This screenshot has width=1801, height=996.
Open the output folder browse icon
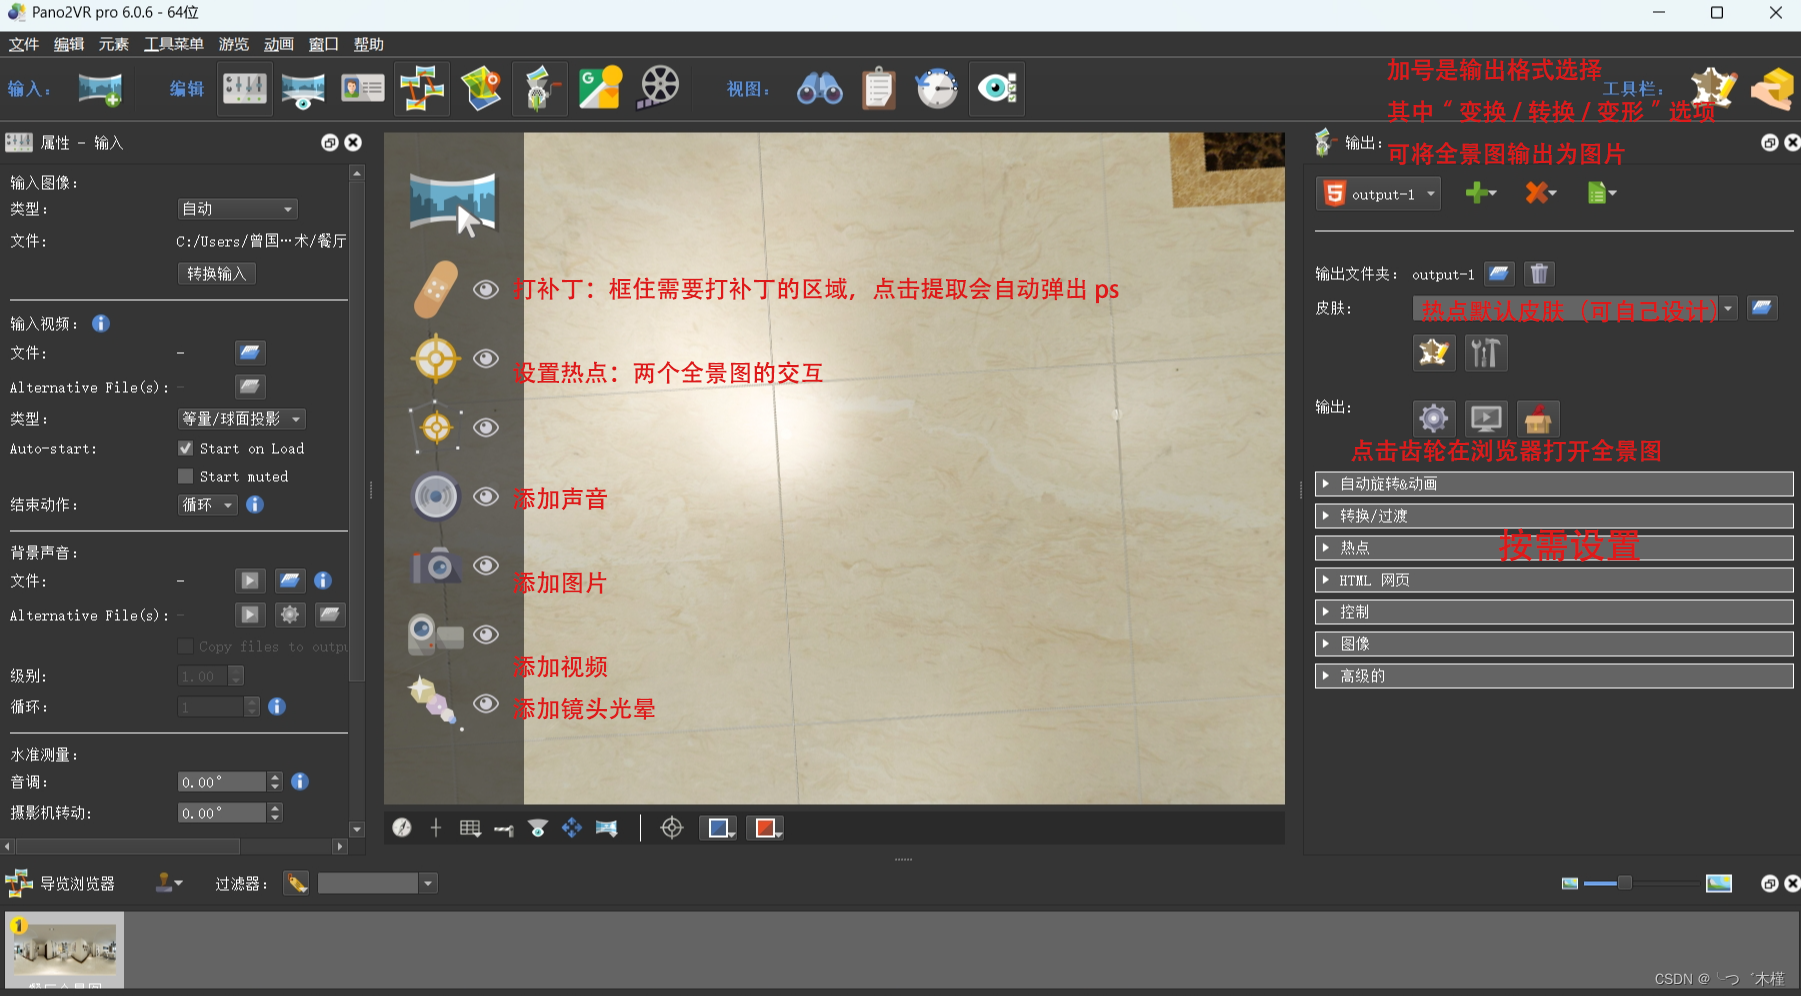pyautogui.click(x=1498, y=274)
